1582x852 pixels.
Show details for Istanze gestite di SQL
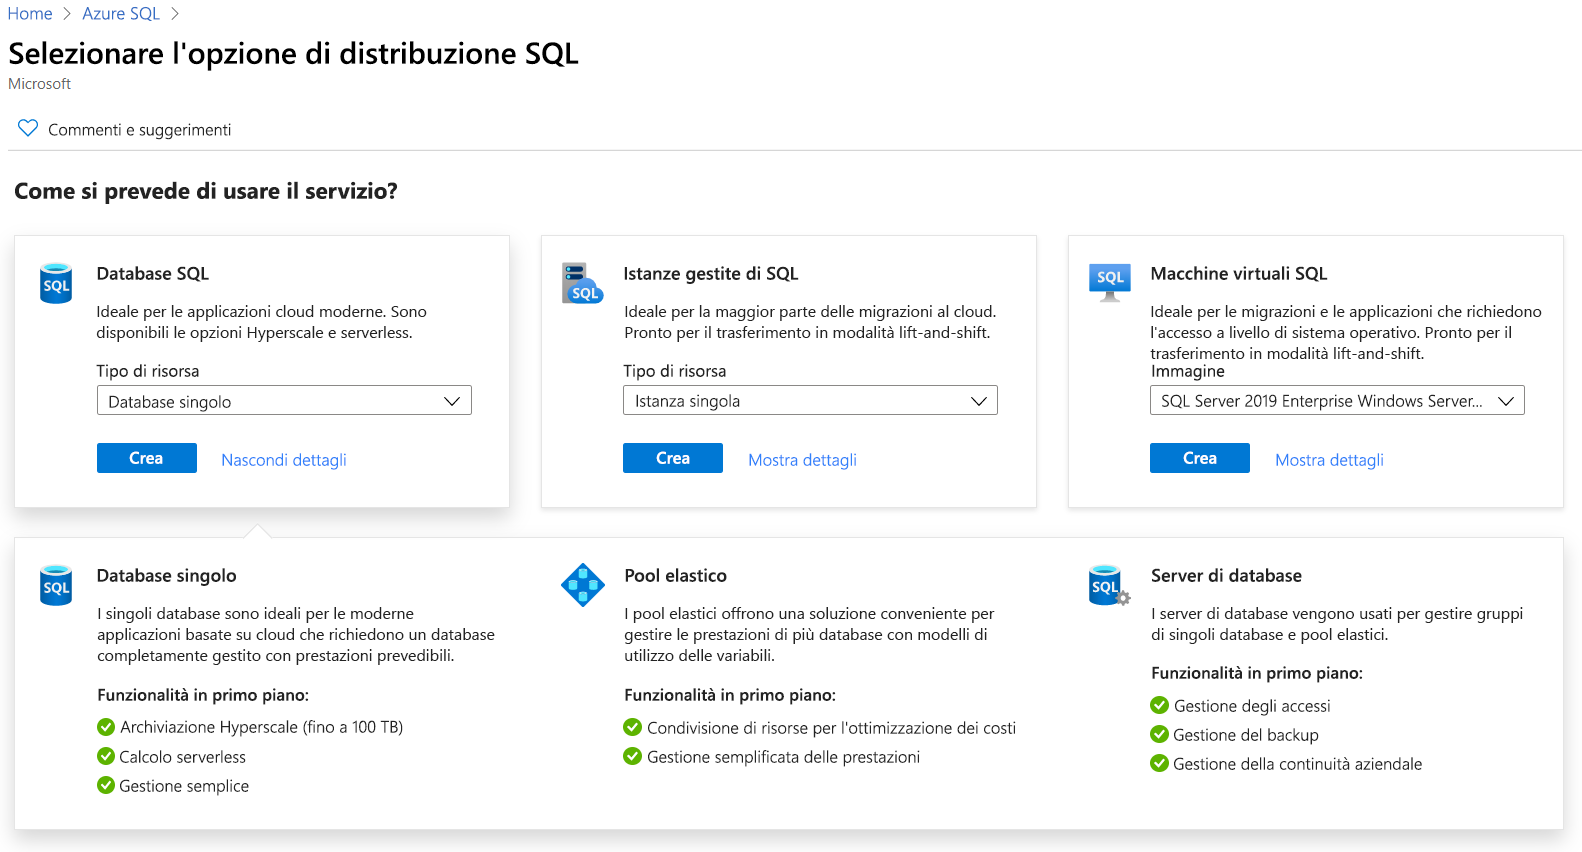[803, 460]
